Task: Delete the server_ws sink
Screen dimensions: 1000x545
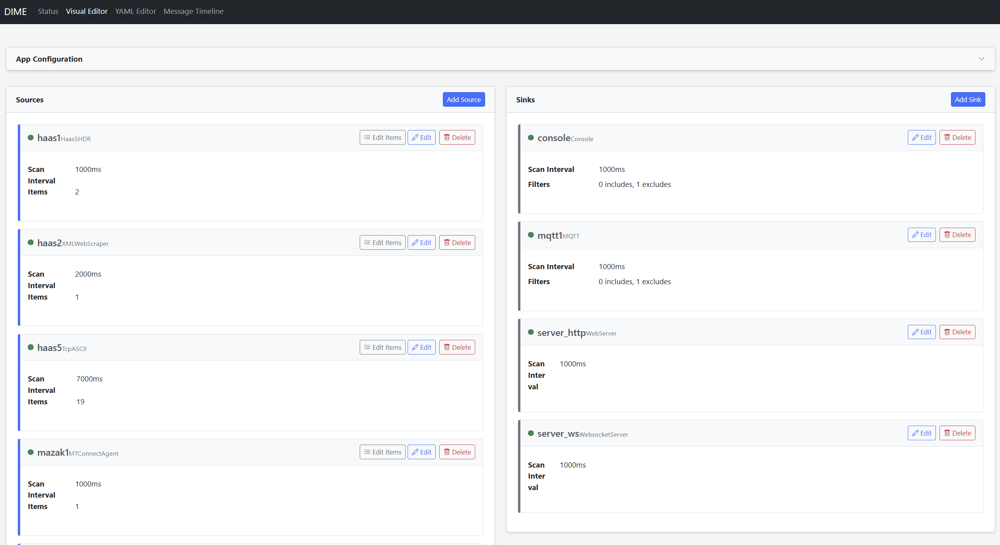Action: [x=957, y=433]
